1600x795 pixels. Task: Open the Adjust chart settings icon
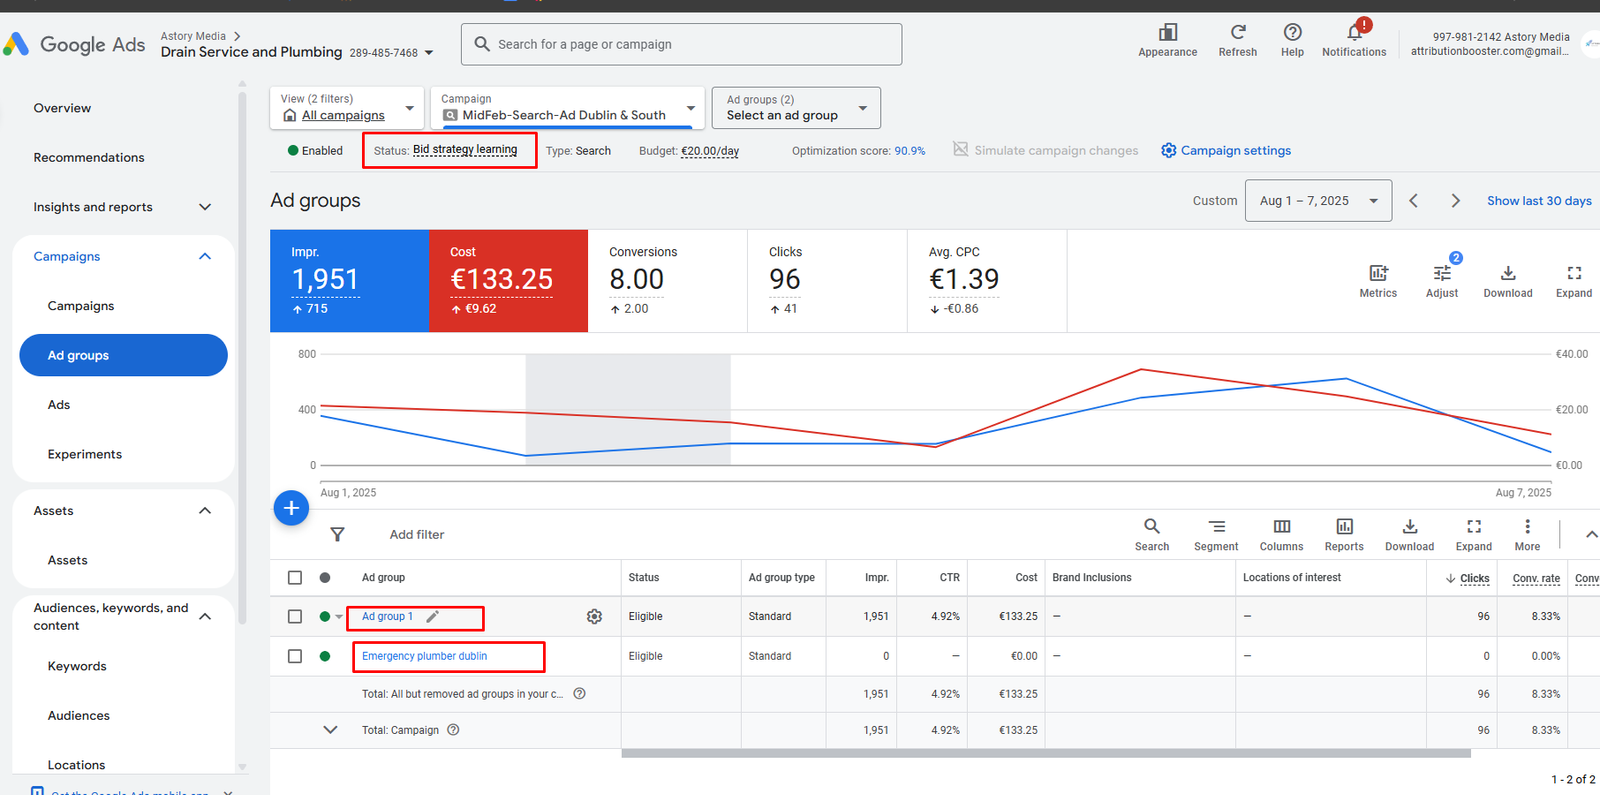[x=1441, y=274]
